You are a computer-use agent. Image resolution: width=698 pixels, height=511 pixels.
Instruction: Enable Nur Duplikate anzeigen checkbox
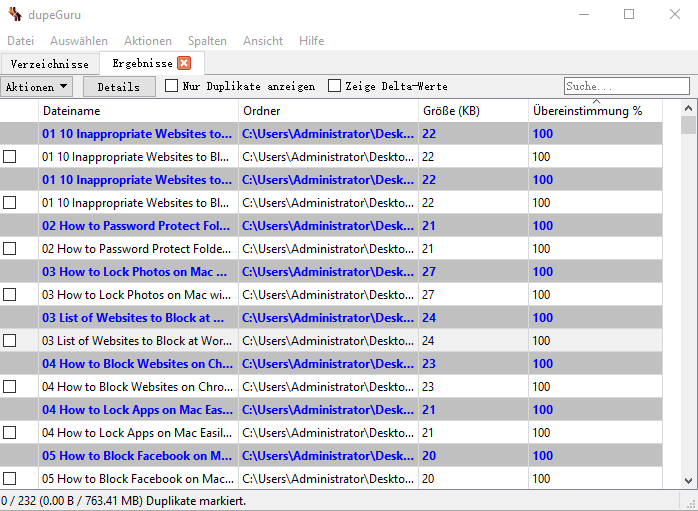point(172,86)
